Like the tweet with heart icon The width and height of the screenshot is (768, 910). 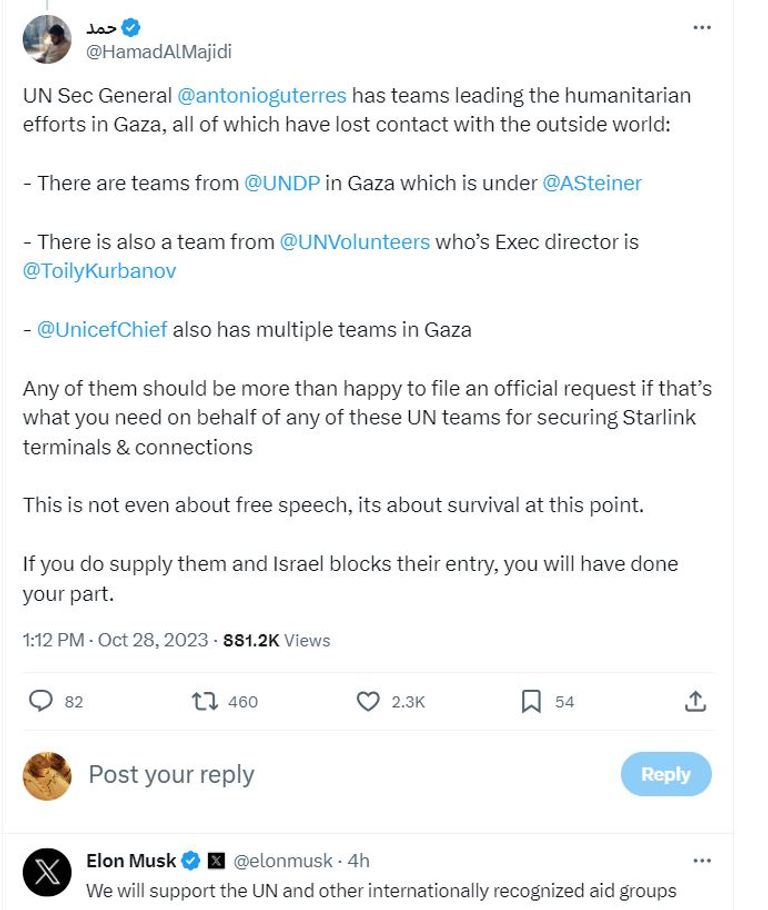368,701
